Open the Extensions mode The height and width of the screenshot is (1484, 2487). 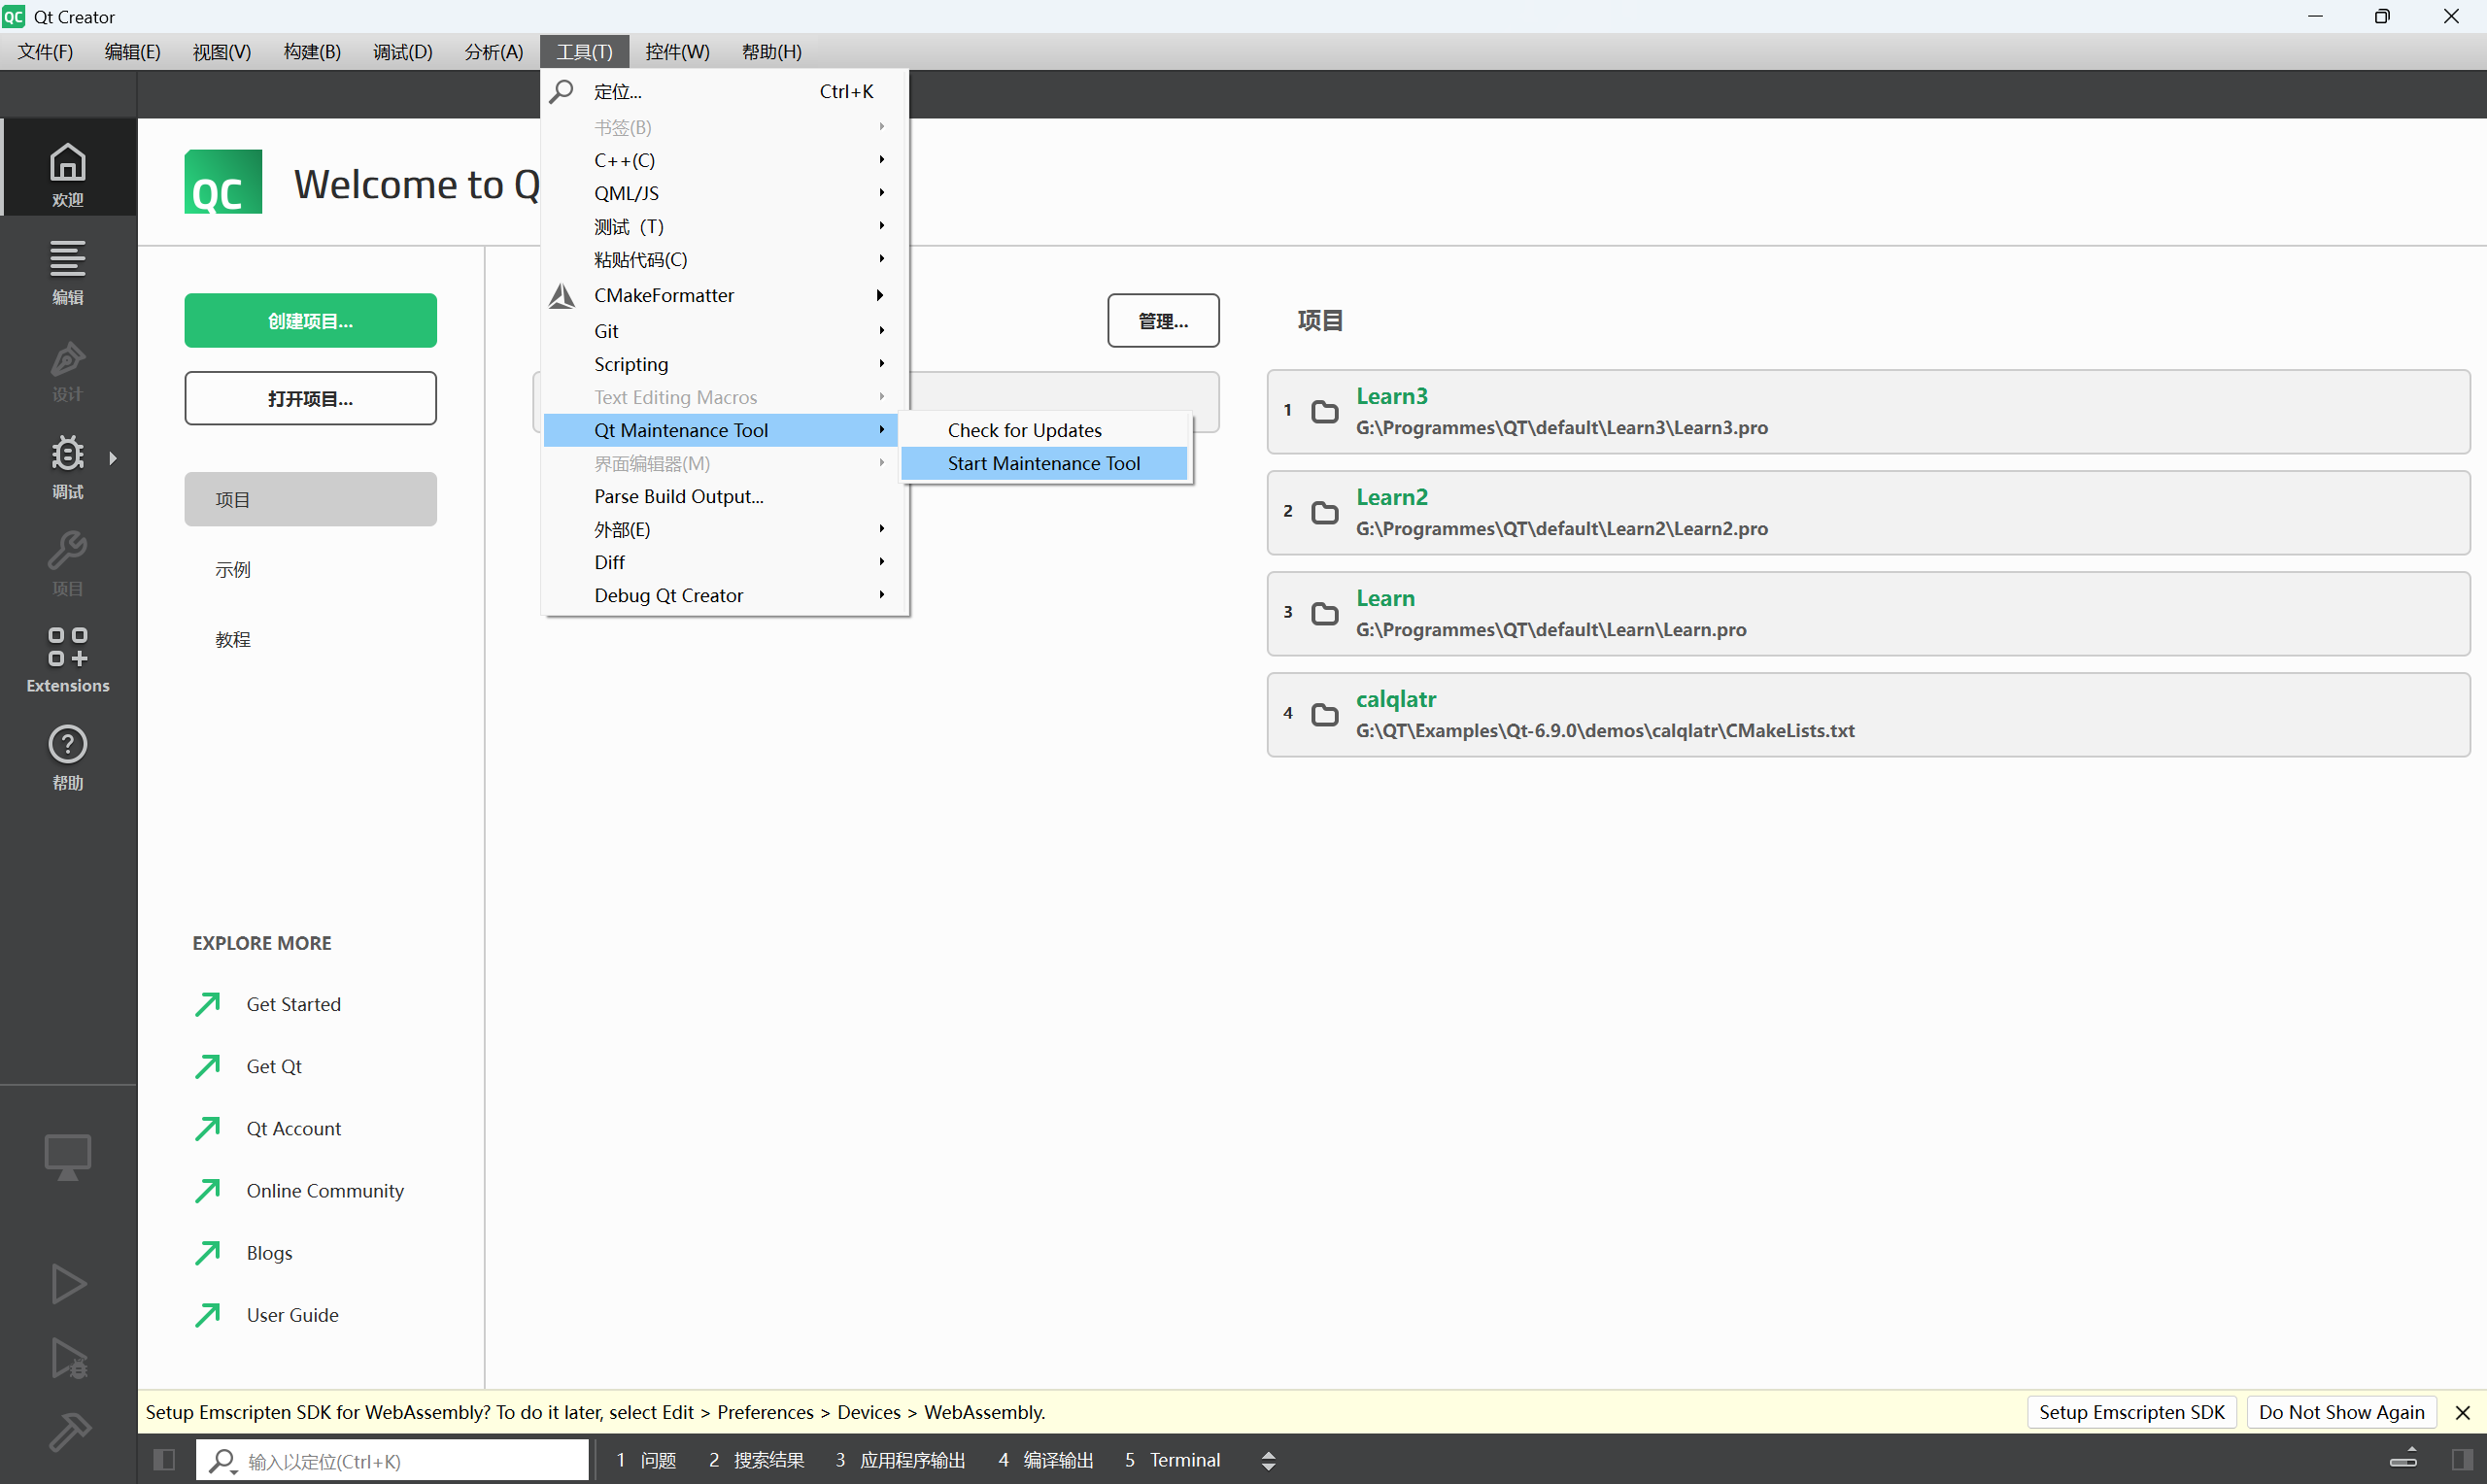pyautogui.click(x=68, y=659)
